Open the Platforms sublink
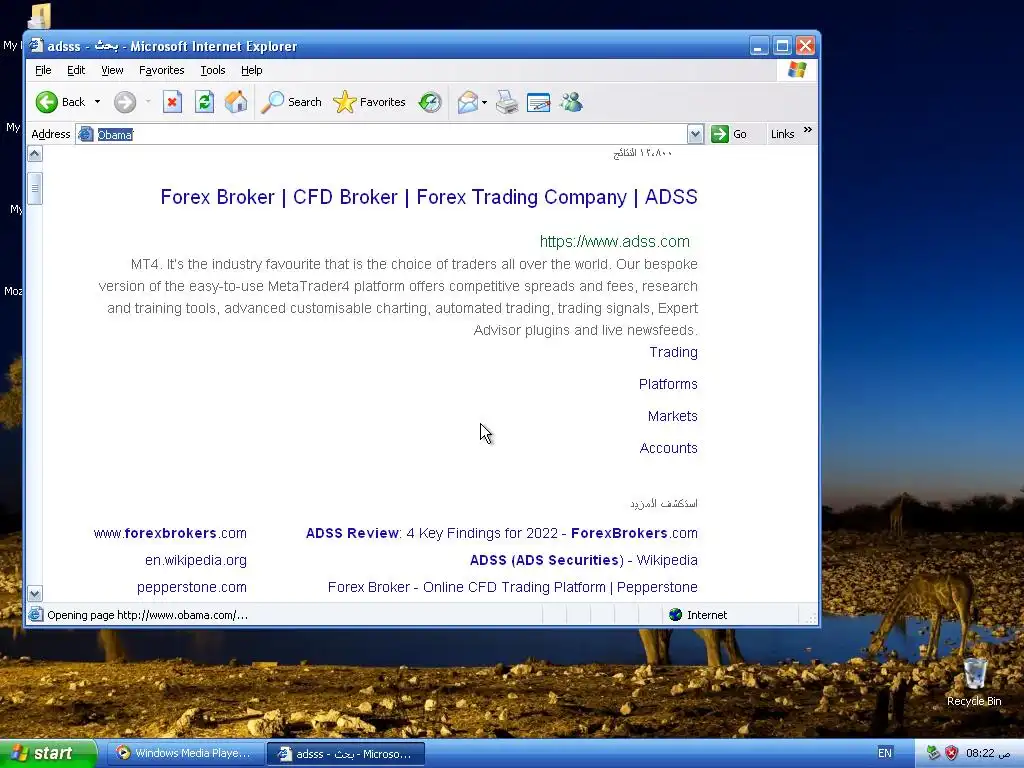1024x768 pixels. pyautogui.click(x=668, y=384)
